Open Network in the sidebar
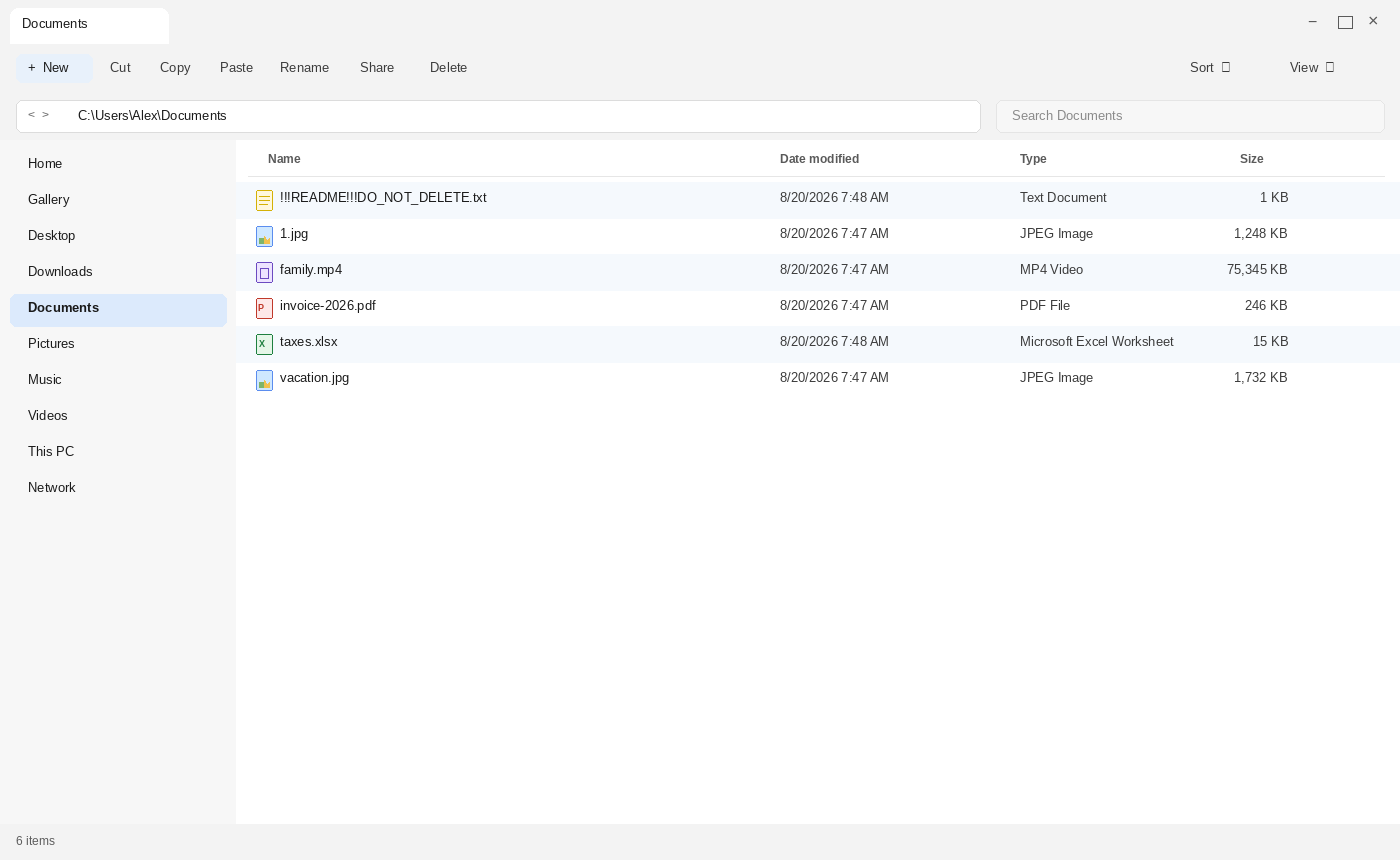The height and width of the screenshot is (860, 1400). pos(118,488)
